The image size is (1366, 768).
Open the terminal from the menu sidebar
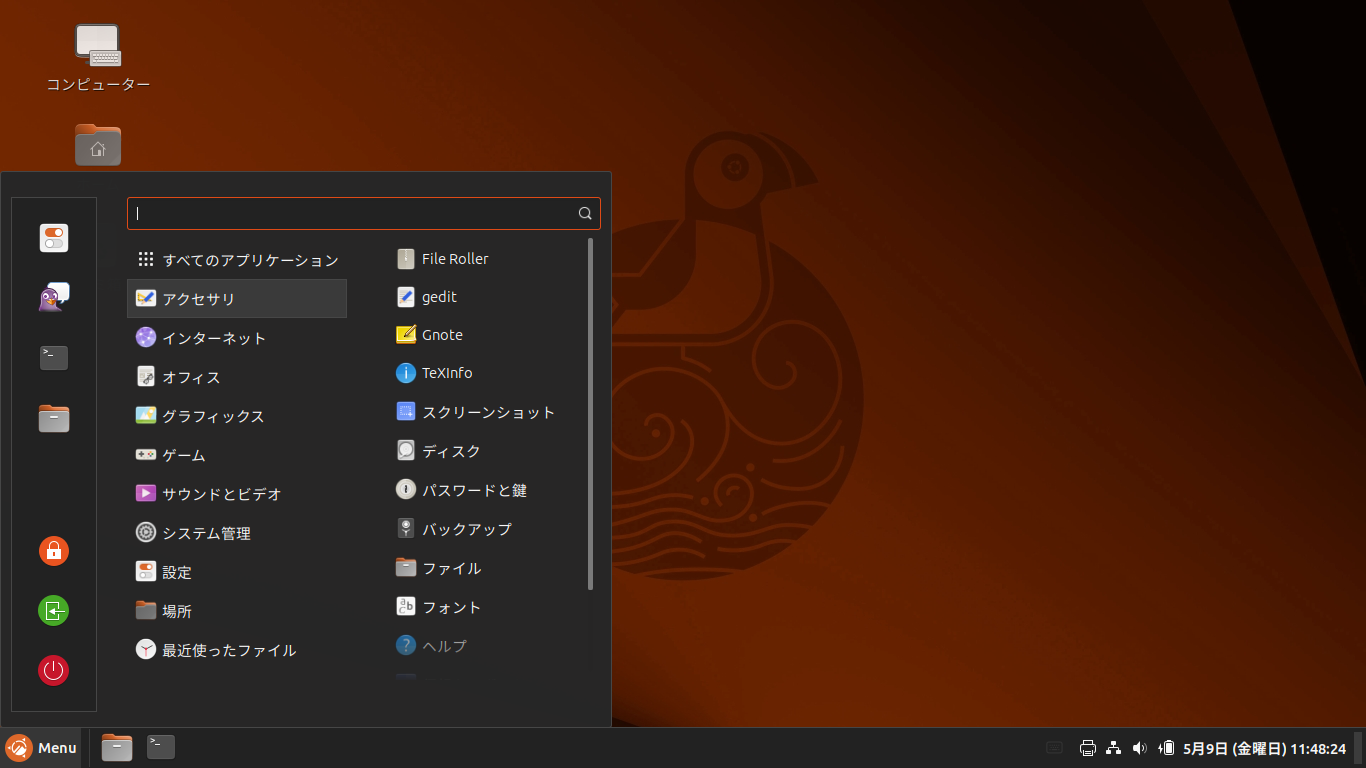53,357
